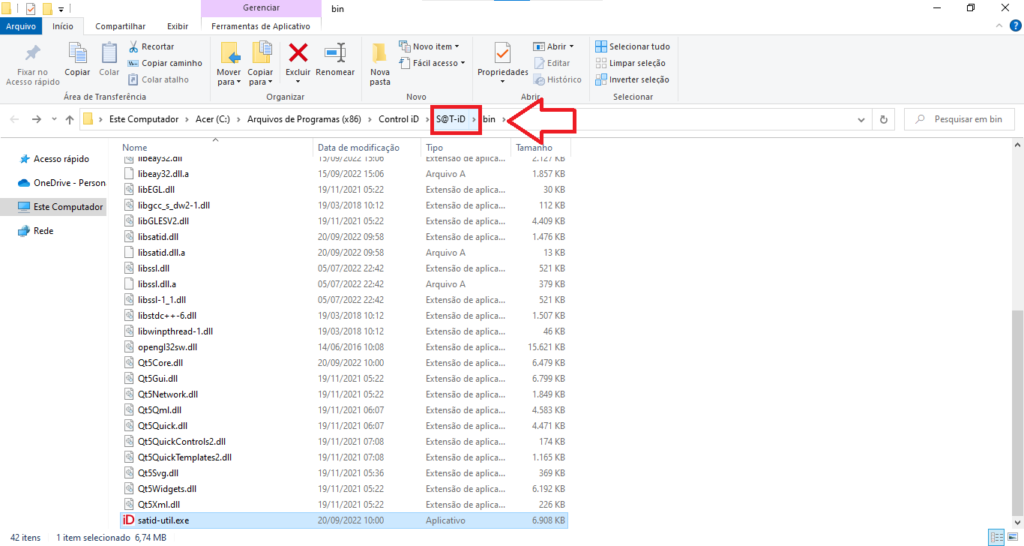Click the Nova pasta folder icon
The image size is (1024, 546).
pos(380,56)
